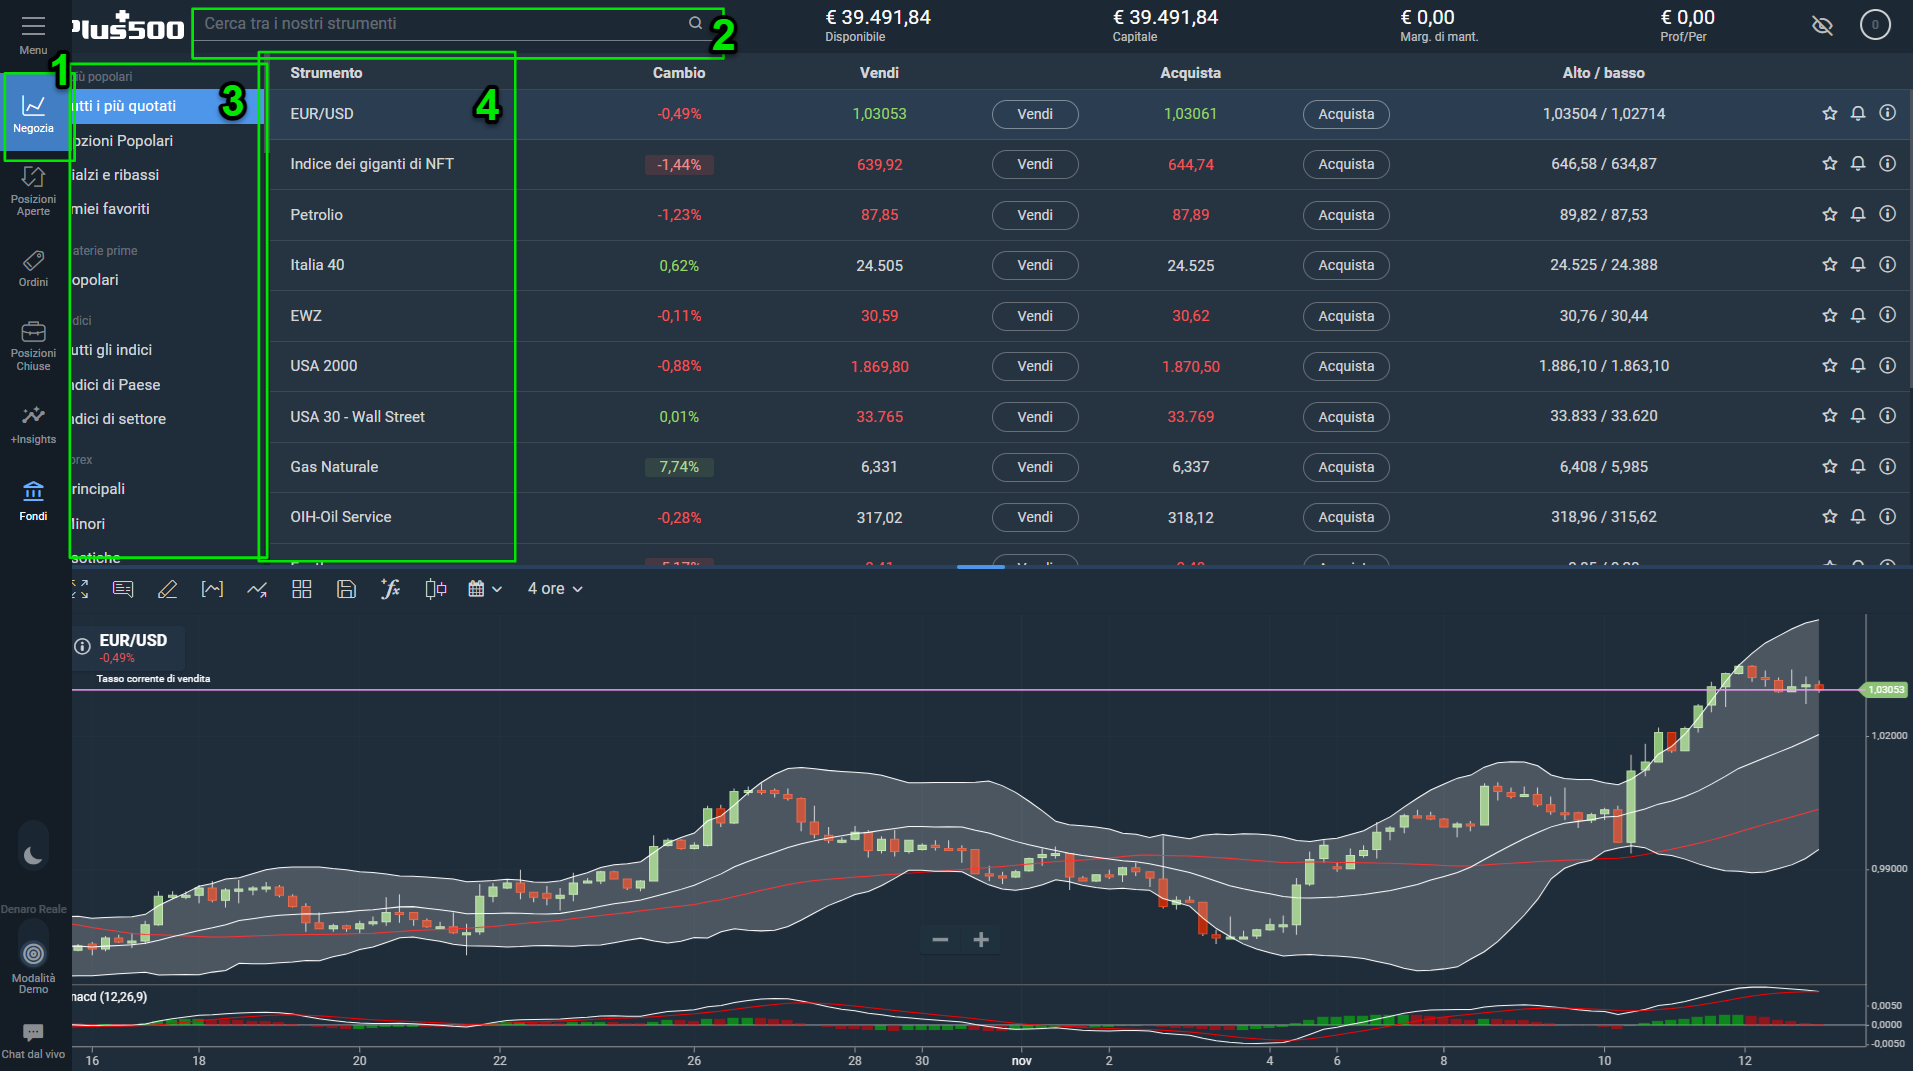Screen dimensions: 1913x1071
Task: Click Acquista for USA 2000
Action: (1346, 366)
